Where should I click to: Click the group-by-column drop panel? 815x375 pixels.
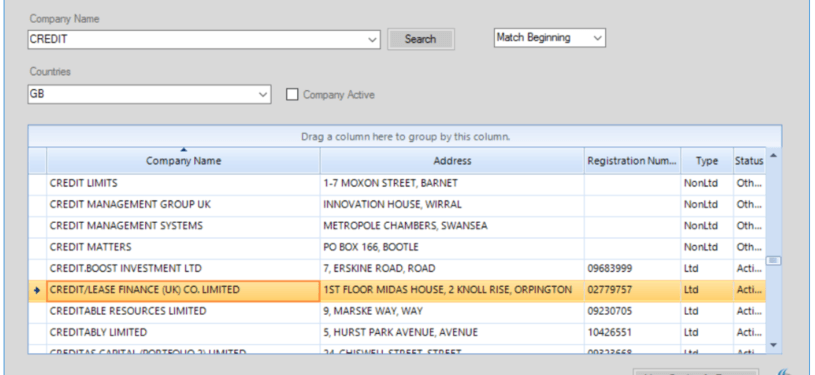click(x=405, y=137)
